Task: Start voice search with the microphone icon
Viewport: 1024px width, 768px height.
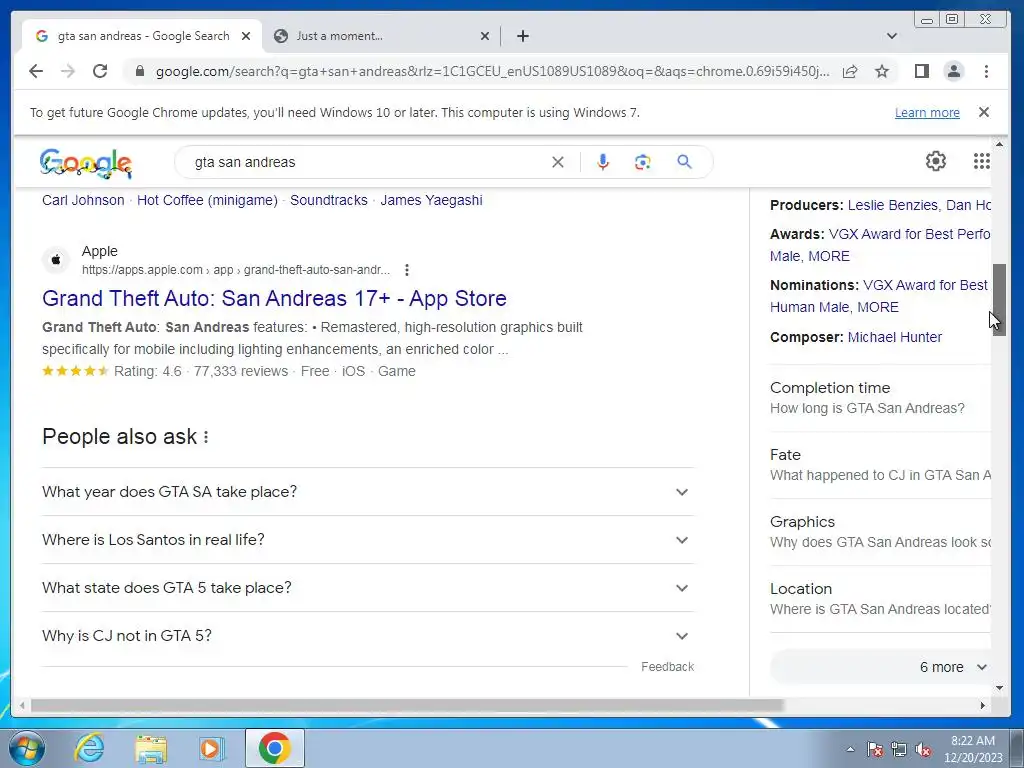Action: (x=603, y=162)
